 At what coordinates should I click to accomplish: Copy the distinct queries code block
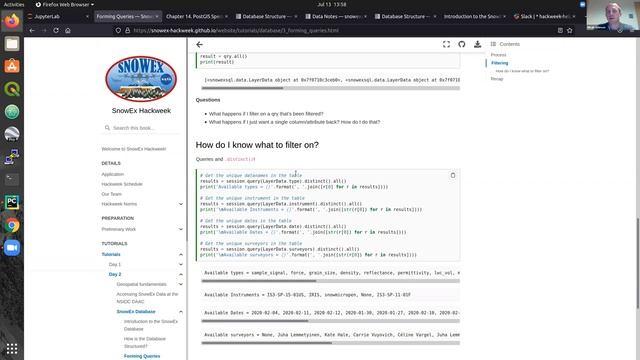pos(453,175)
